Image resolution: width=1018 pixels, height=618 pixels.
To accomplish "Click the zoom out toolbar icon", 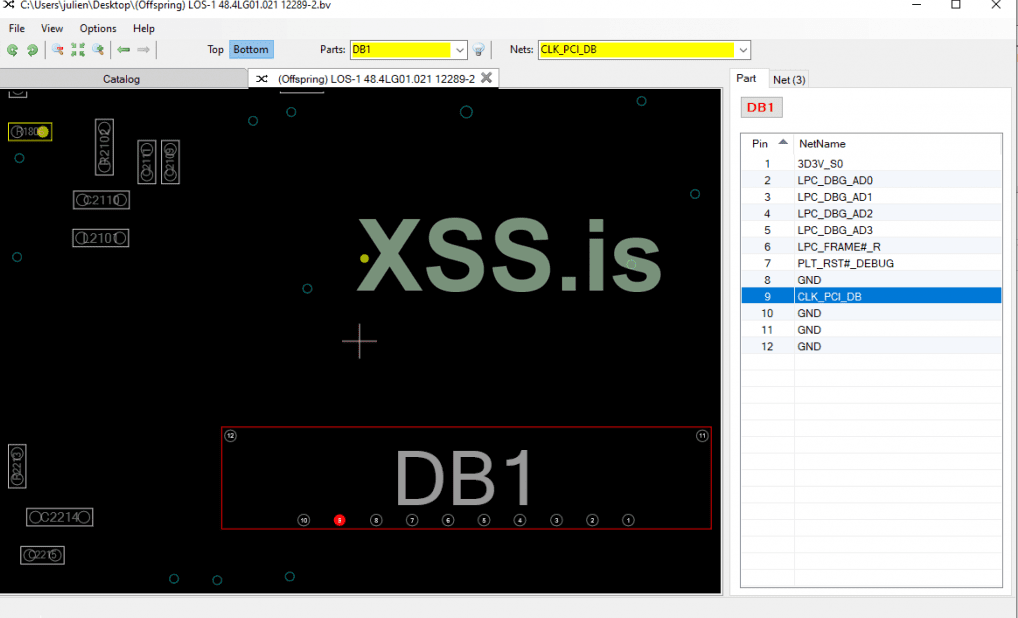I will 58,50.
